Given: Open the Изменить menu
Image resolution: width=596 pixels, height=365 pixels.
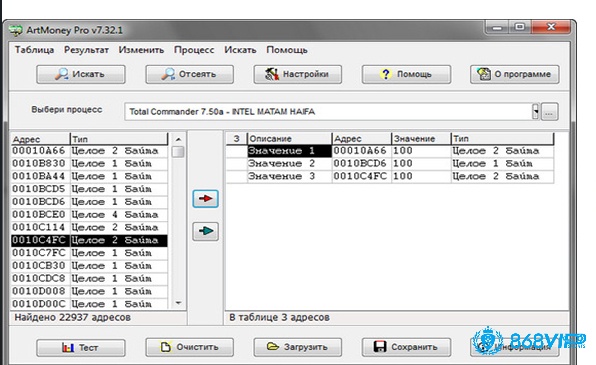Looking at the screenshot, I should click(x=141, y=50).
